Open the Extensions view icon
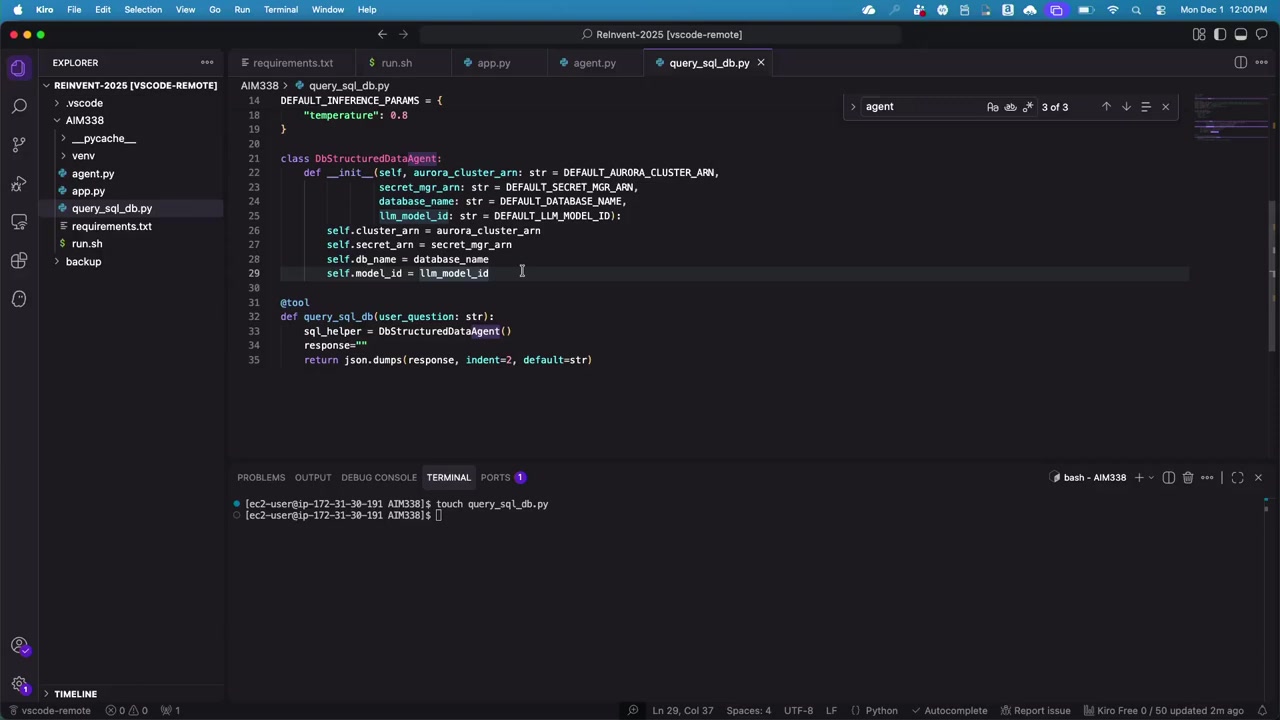1280x720 pixels. (19, 261)
